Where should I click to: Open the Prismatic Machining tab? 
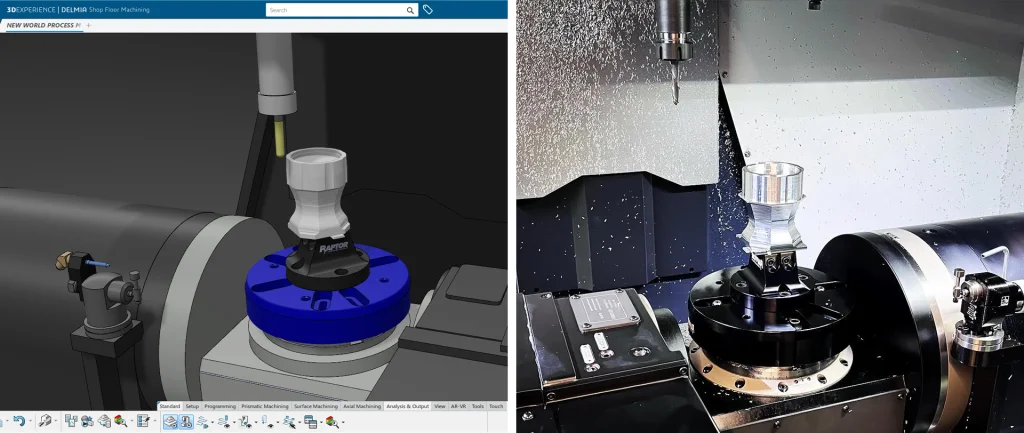pos(265,406)
